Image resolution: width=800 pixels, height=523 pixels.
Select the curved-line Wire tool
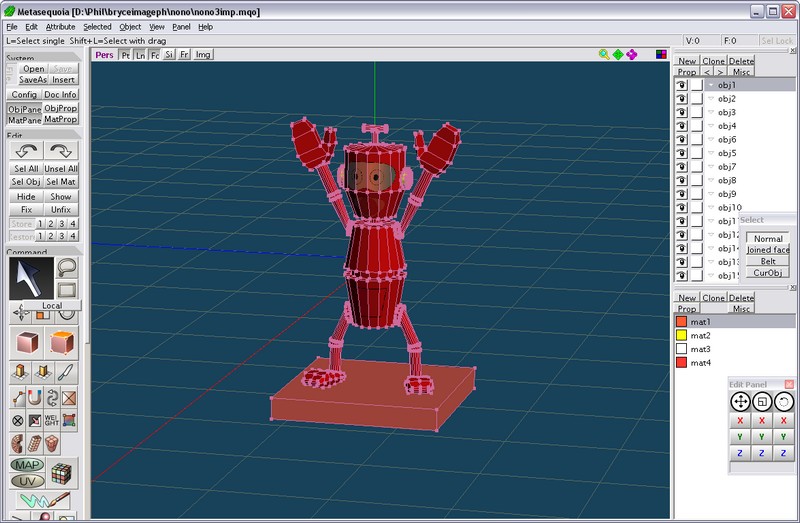[18, 397]
